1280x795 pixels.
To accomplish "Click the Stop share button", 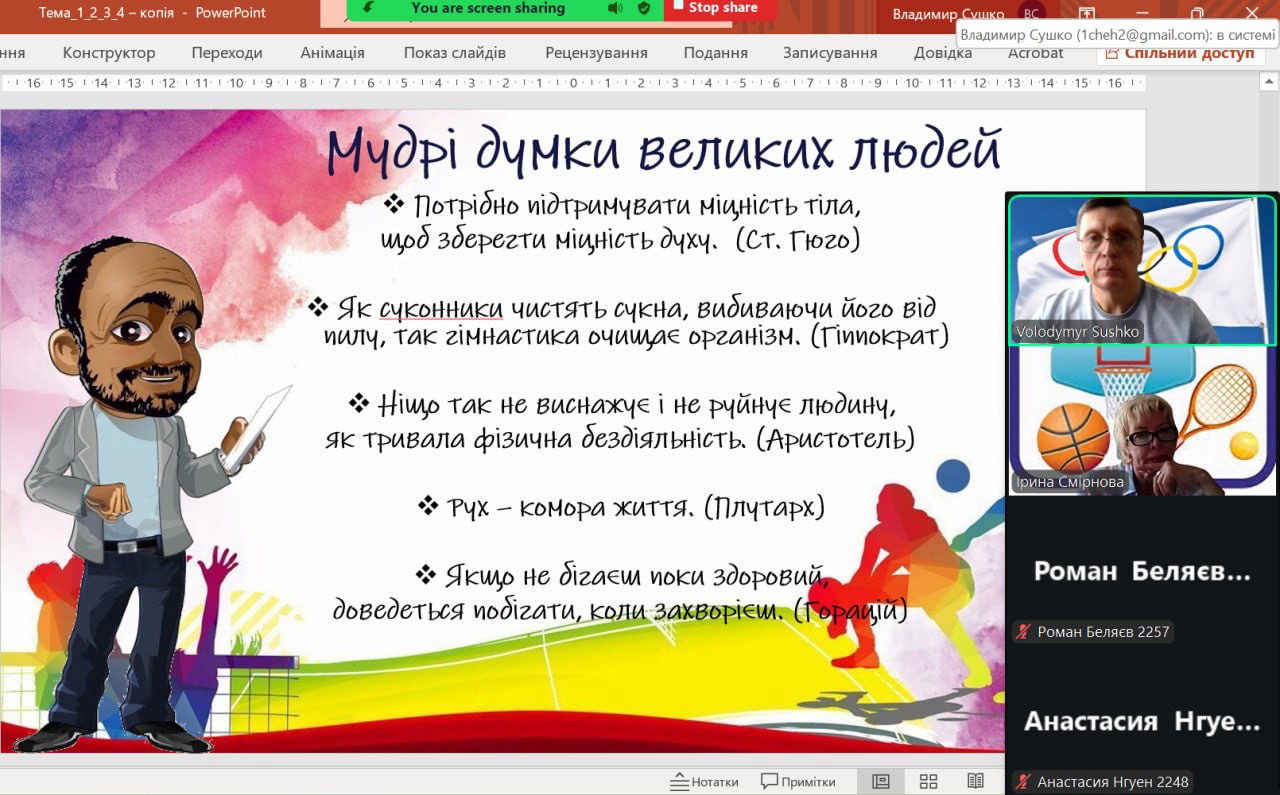I will point(714,8).
